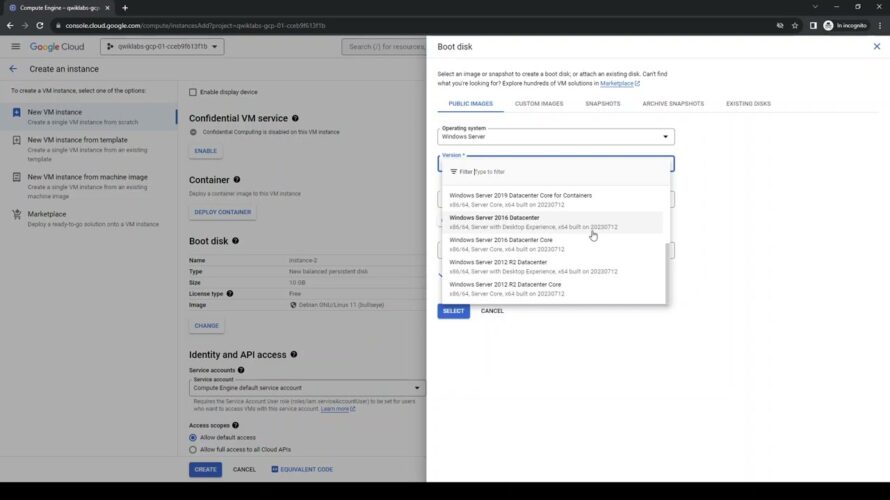Open the Service account dropdown
890x500 pixels.
point(307,388)
